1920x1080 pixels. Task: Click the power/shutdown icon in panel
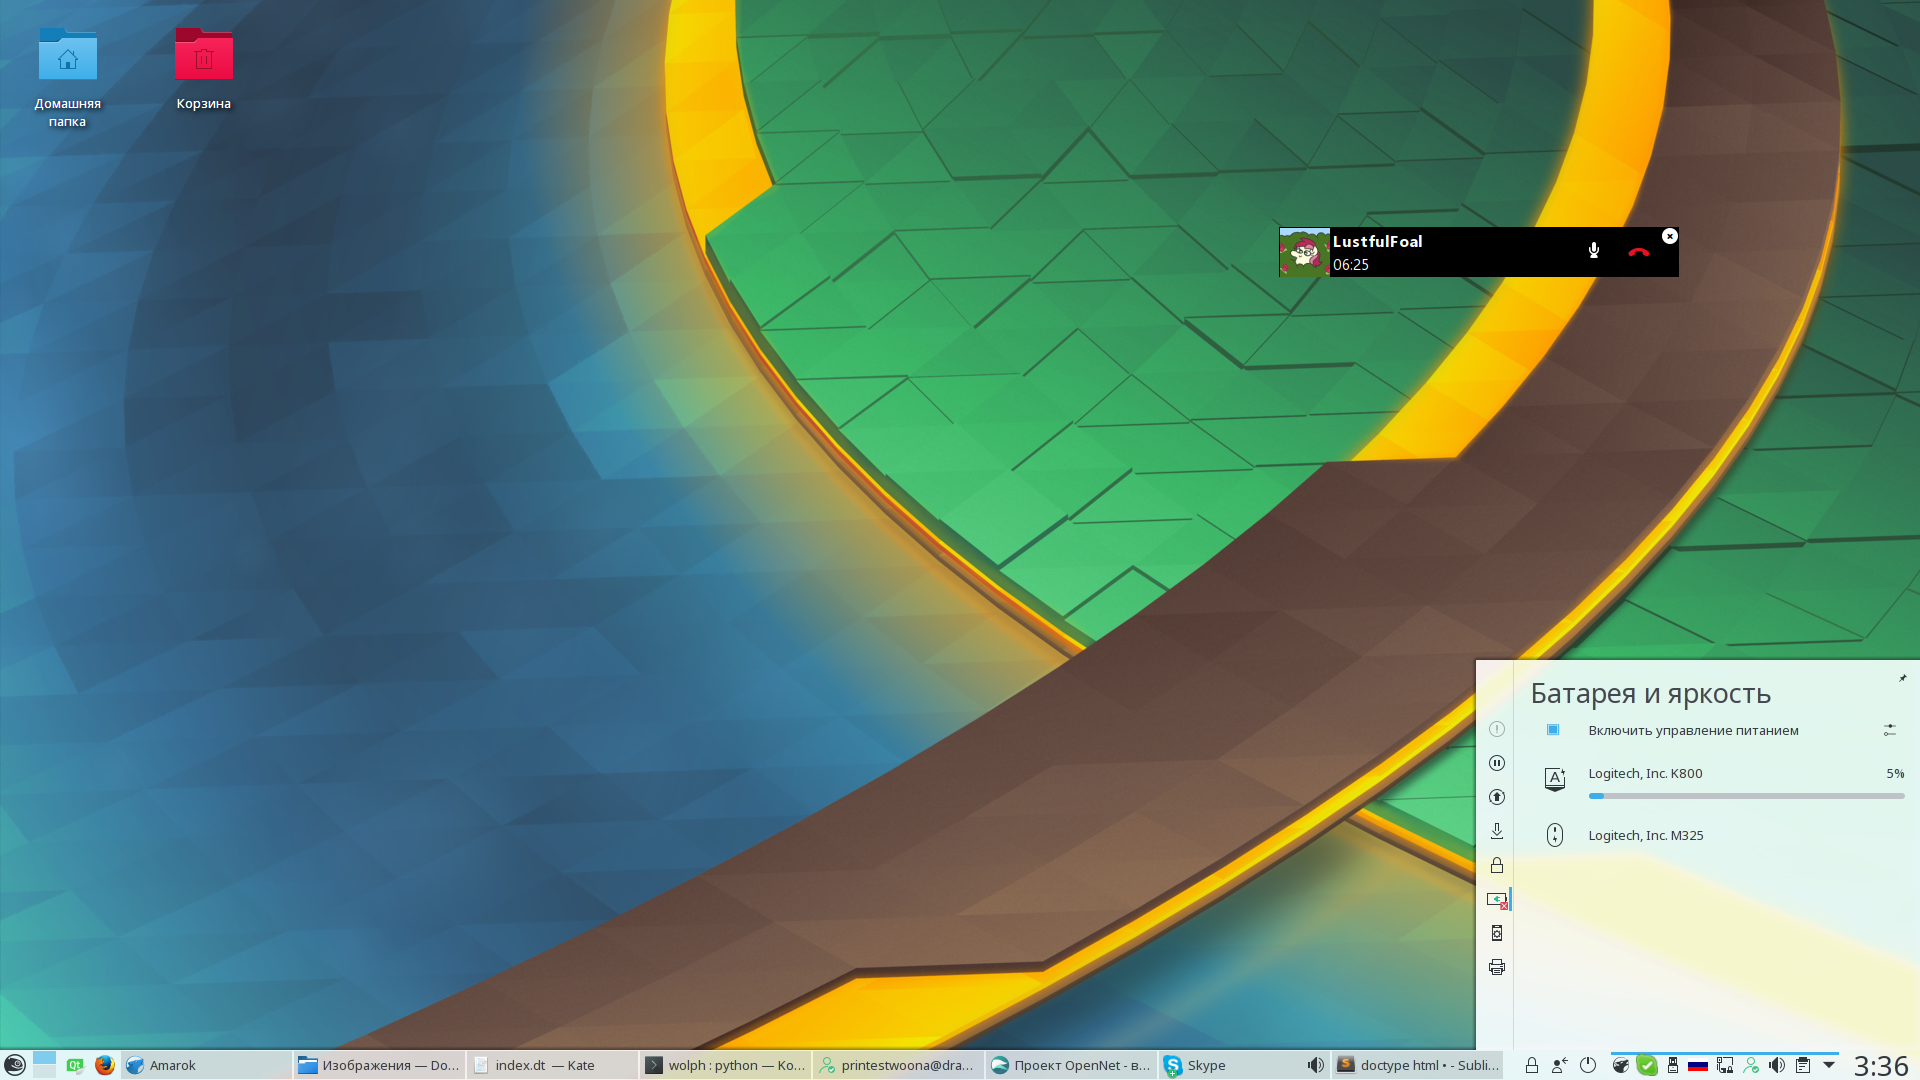[x=1587, y=1066]
